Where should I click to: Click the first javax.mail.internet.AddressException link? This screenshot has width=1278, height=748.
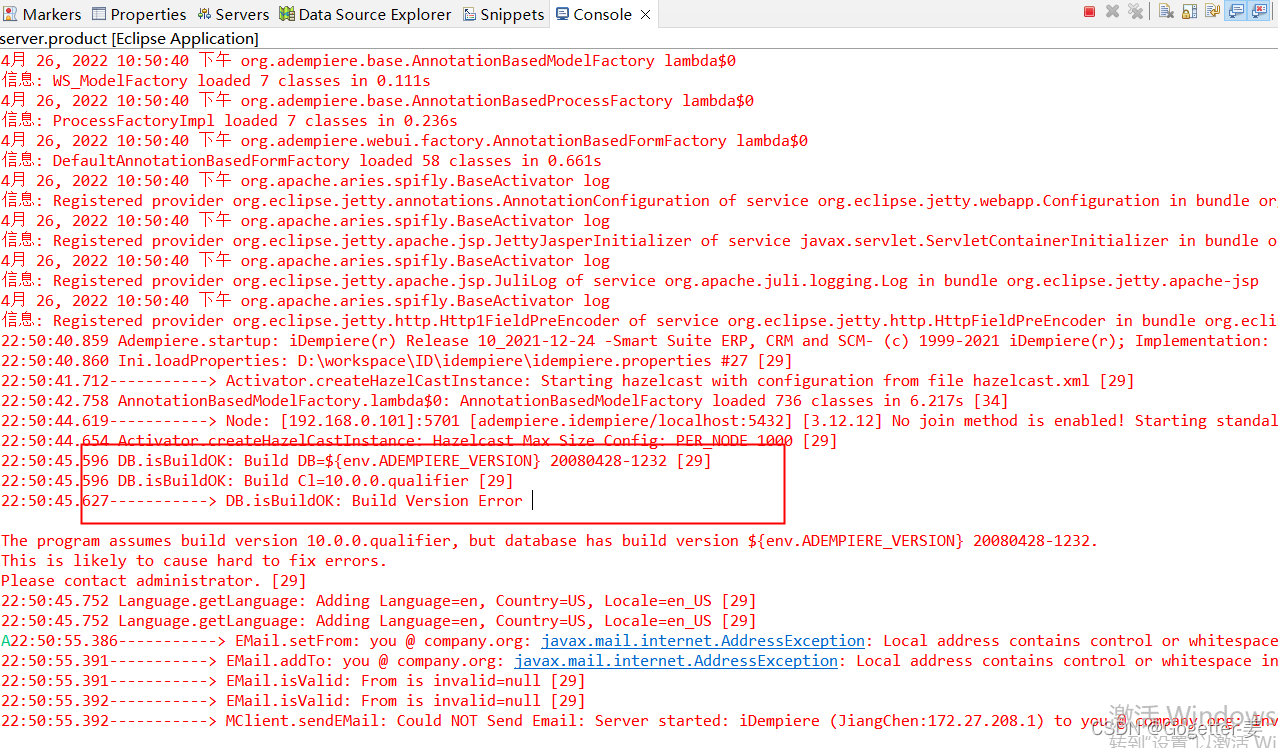pyautogui.click(x=703, y=640)
